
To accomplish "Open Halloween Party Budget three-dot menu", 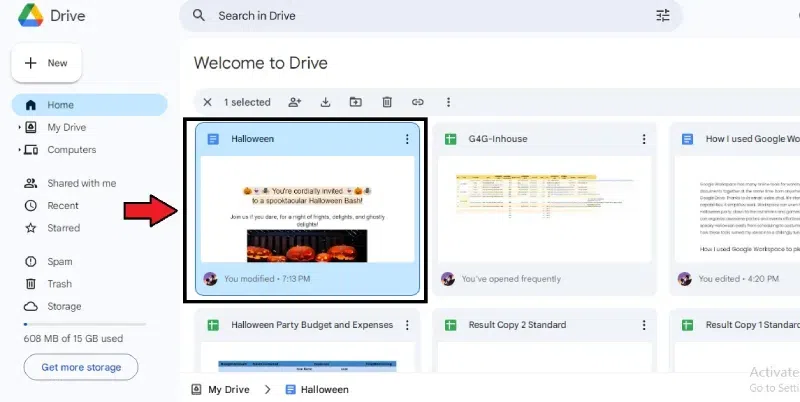I will point(407,325).
